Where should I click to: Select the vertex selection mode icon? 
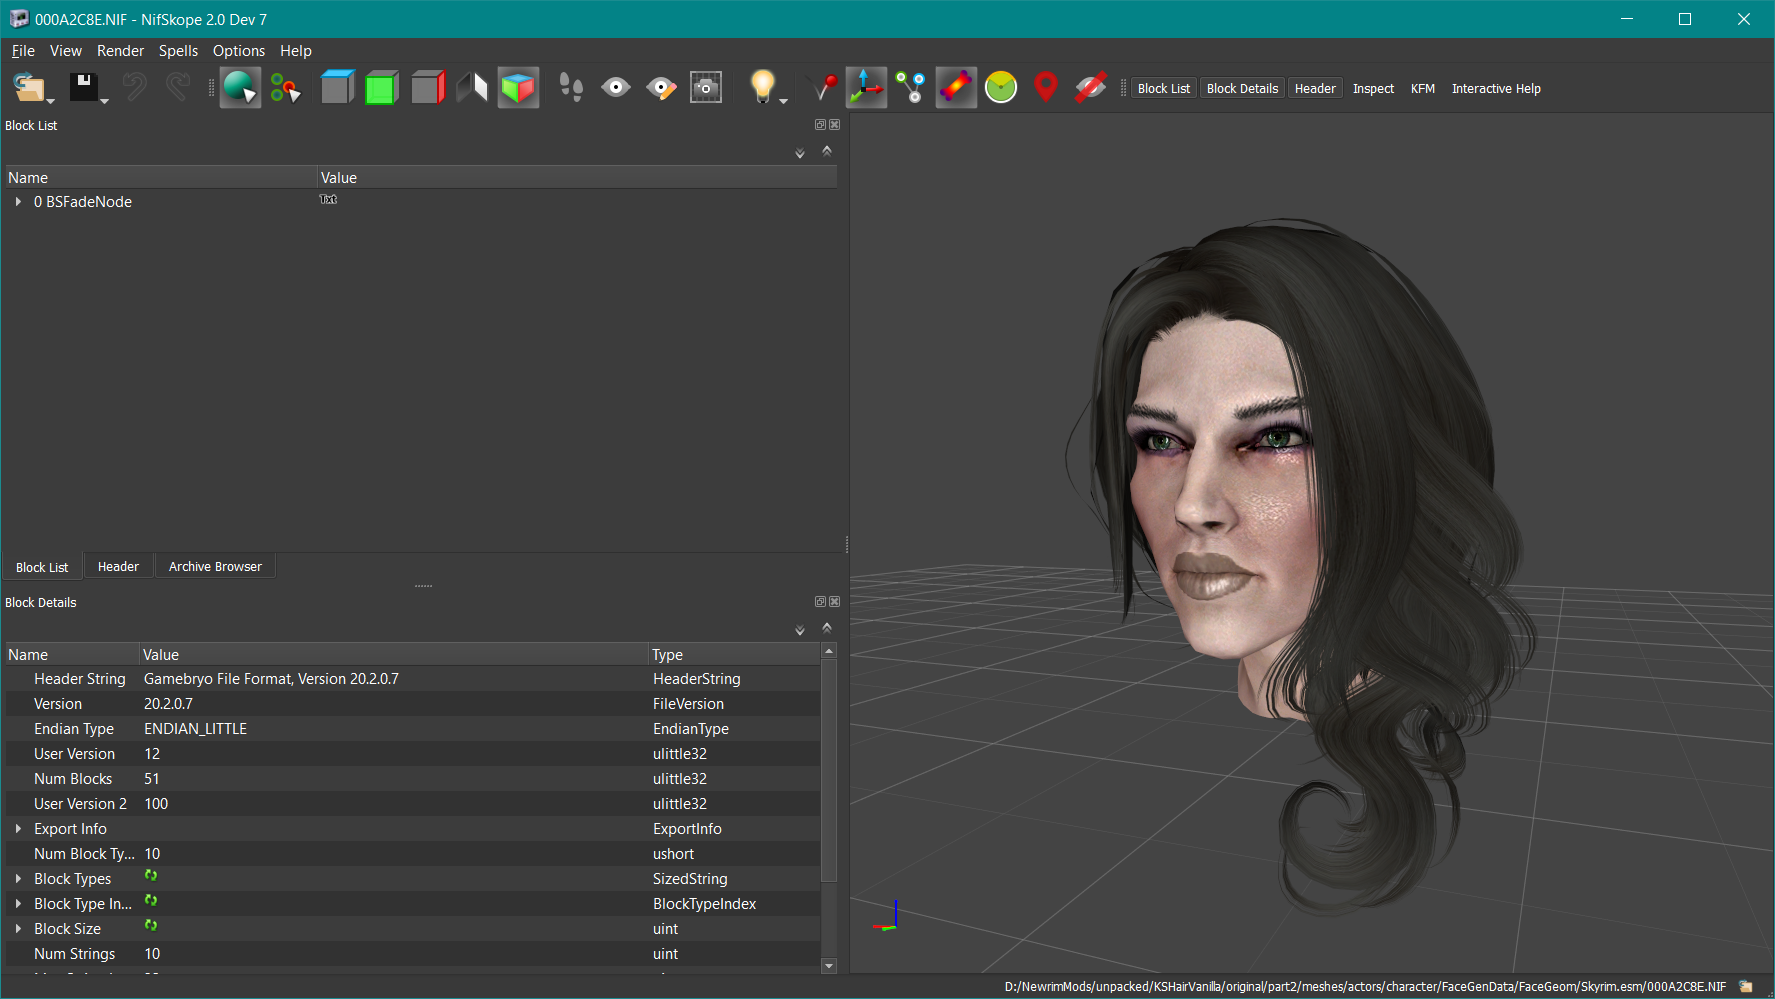[285, 88]
